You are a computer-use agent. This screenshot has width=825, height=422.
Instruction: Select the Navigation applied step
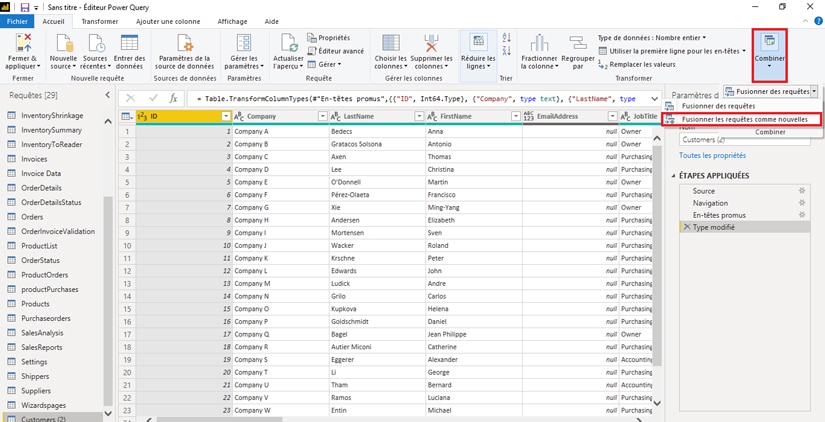[x=710, y=203]
